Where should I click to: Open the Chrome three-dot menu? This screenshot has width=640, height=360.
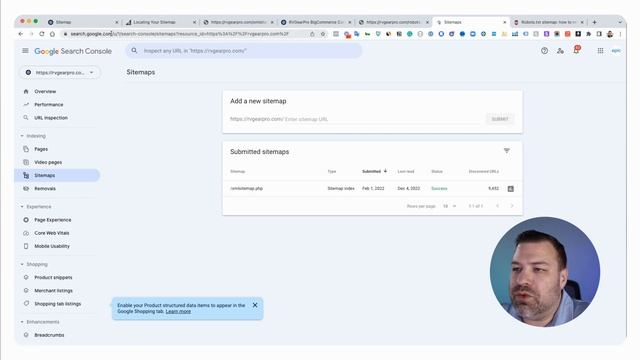point(620,34)
